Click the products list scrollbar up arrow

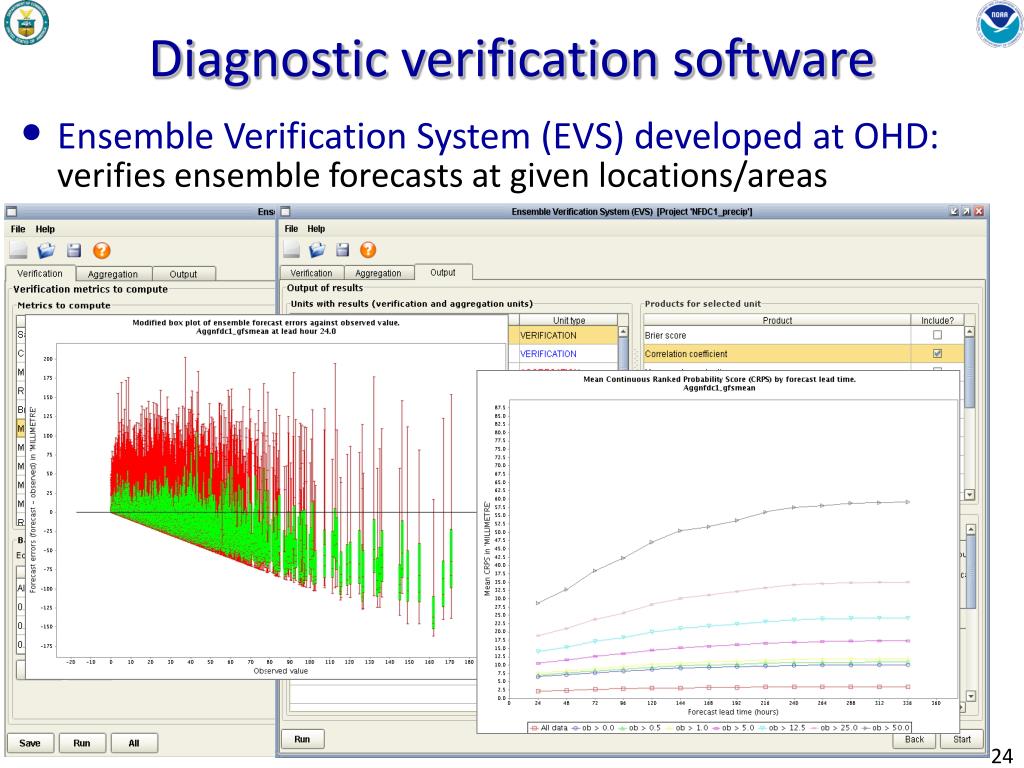coord(970,332)
